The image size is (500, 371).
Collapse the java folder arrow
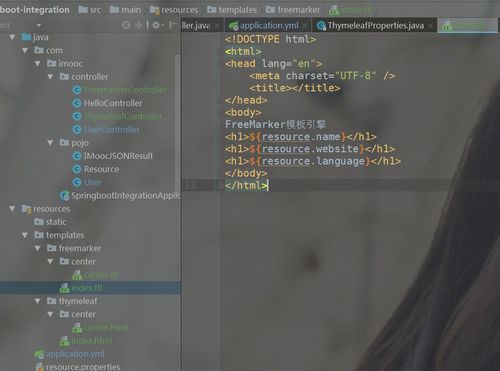click(12, 37)
